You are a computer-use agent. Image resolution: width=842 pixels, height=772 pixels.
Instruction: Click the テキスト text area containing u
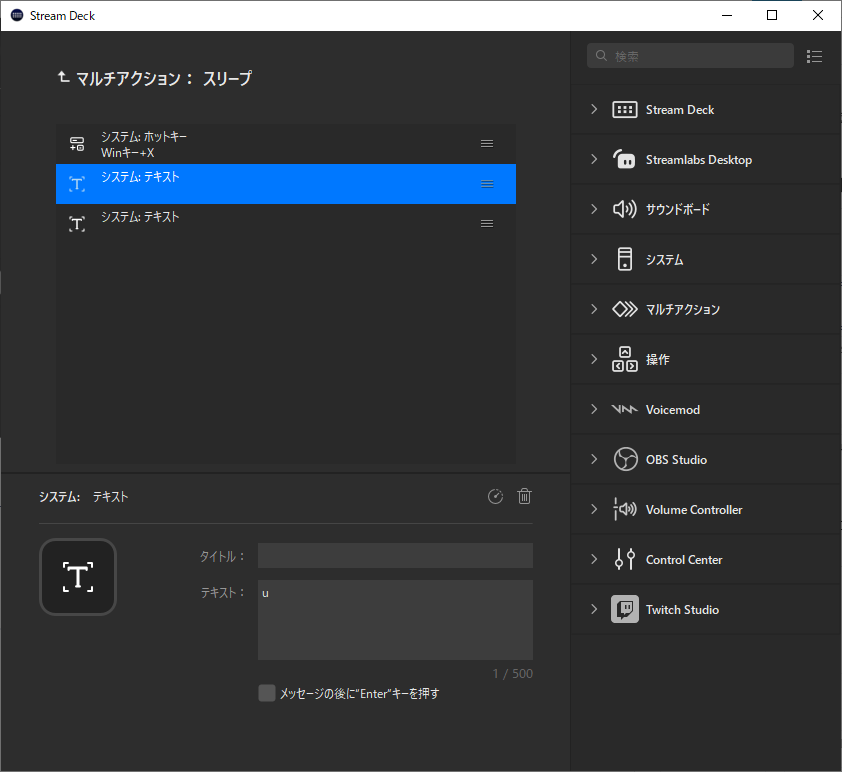click(395, 620)
